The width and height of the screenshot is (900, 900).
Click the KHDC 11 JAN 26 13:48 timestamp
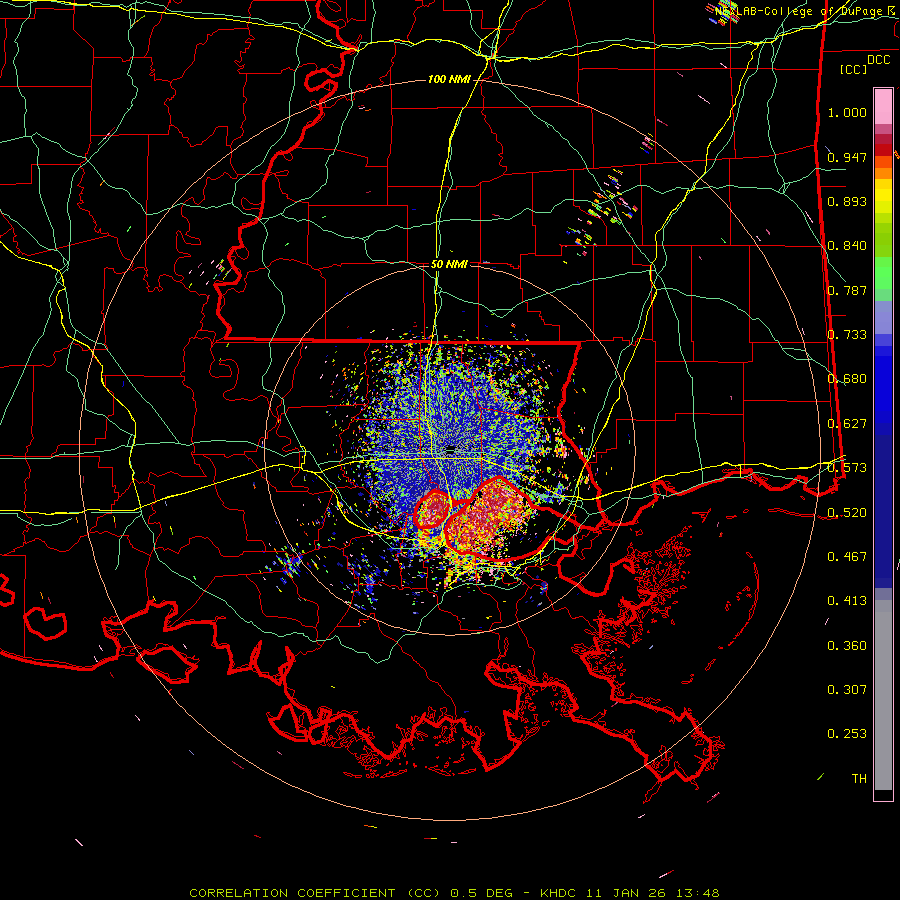pos(630,893)
